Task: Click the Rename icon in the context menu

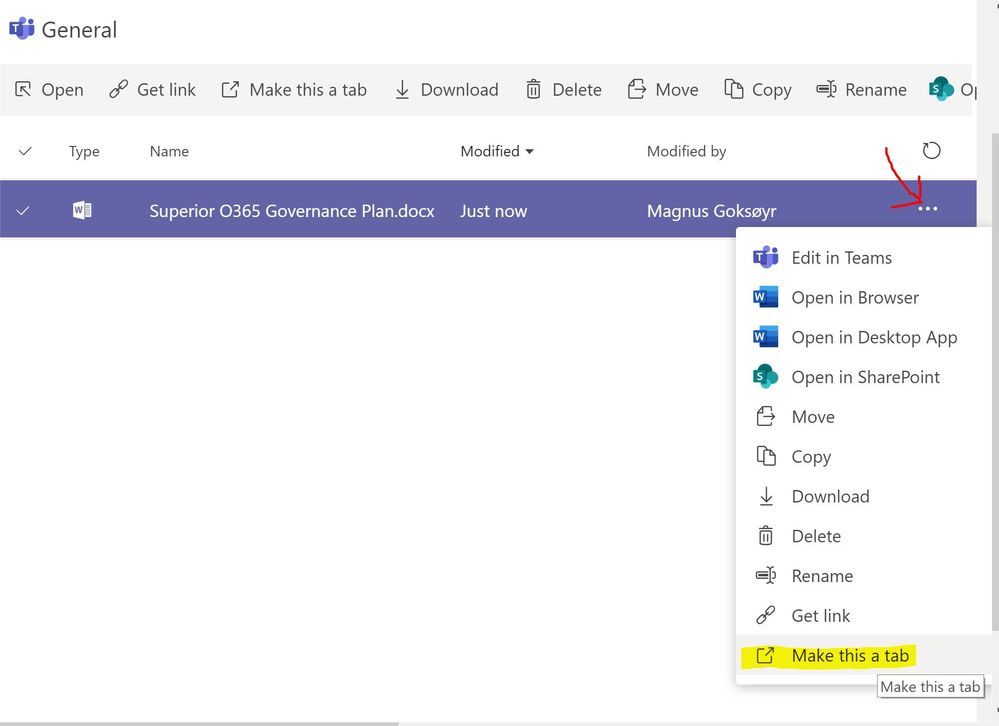Action: point(765,576)
